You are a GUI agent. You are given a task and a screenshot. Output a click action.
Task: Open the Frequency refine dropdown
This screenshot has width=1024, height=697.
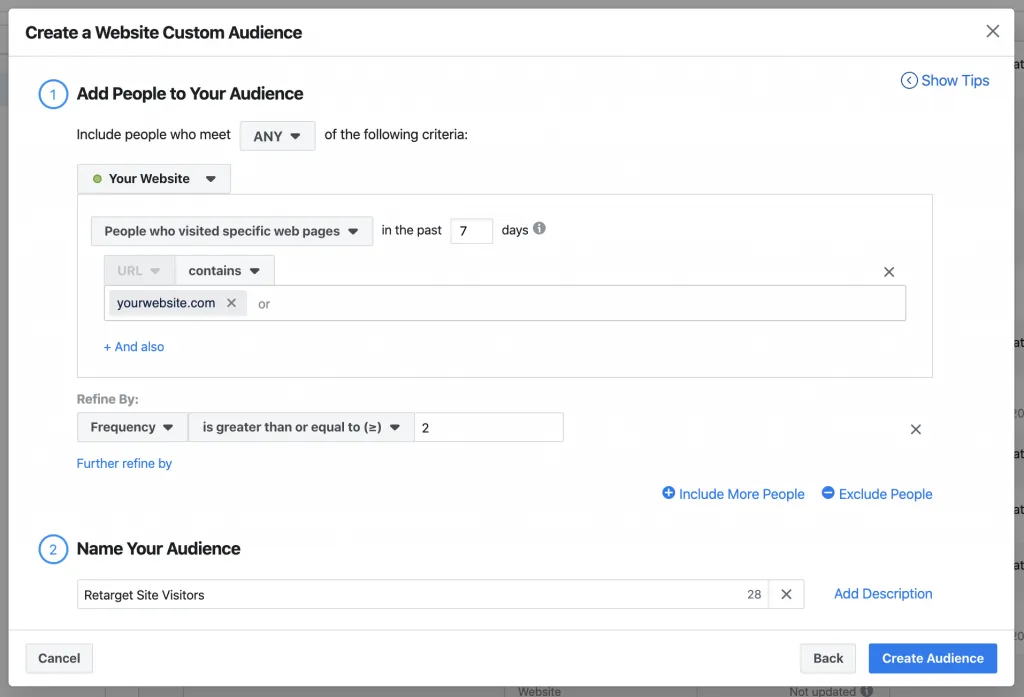(133, 427)
